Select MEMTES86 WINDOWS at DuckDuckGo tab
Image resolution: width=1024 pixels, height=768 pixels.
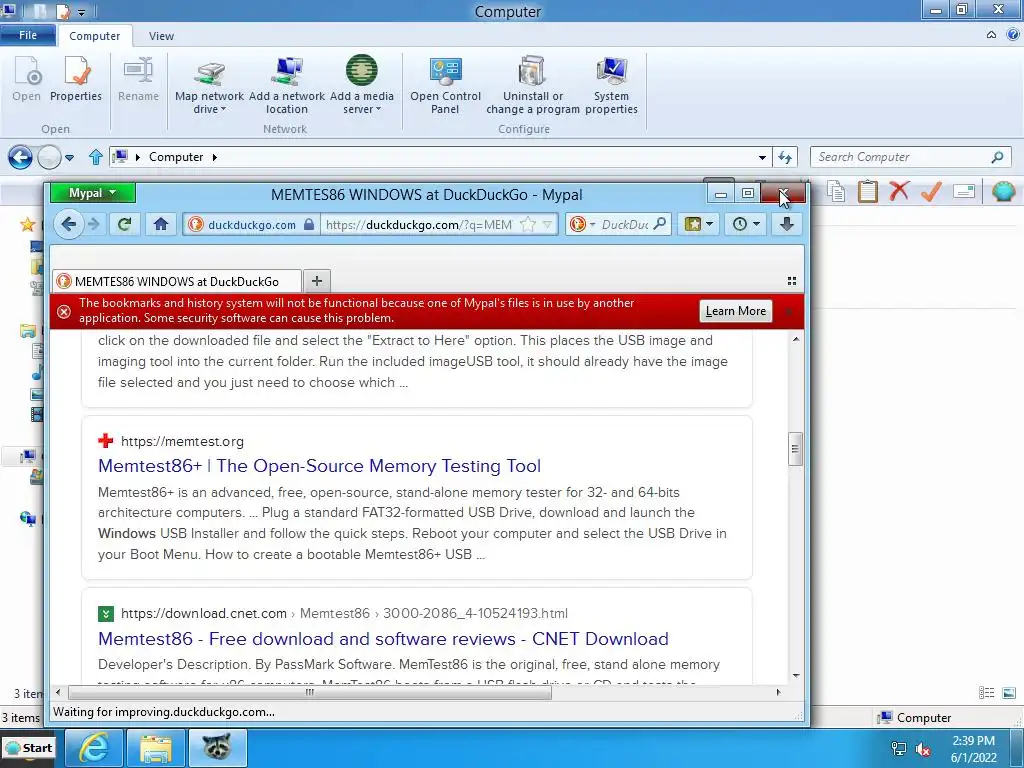point(177,281)
